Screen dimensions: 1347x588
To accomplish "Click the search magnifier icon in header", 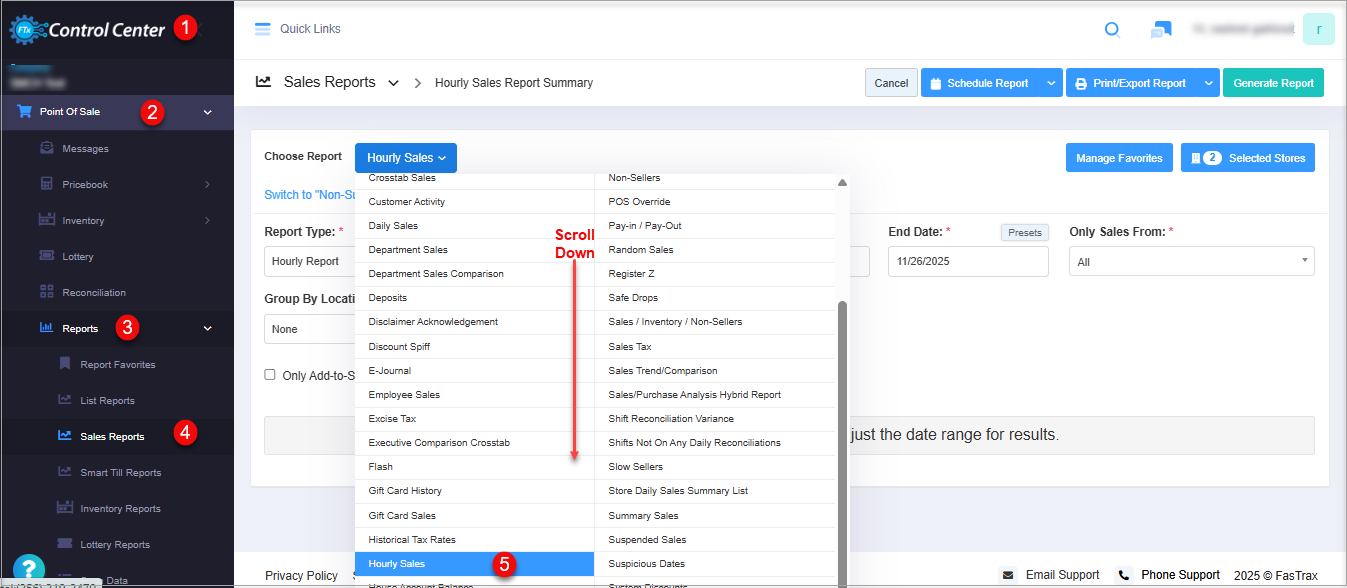I will (x=1111, y=30).
